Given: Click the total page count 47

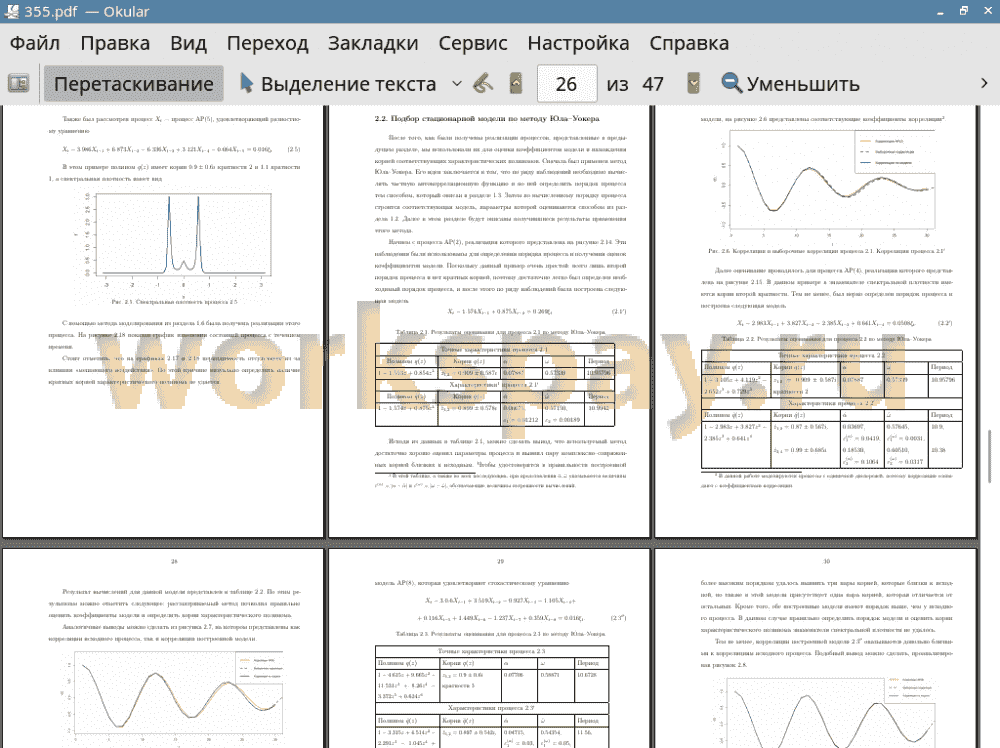Looking at the screenshot, I should (652, 84).
